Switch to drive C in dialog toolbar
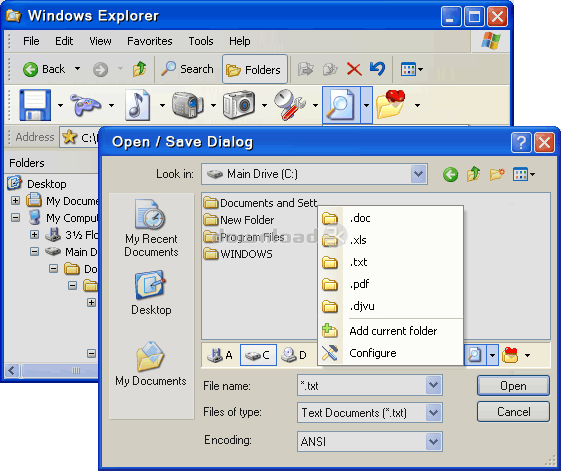The image size is (561, 471). (258, 355)
